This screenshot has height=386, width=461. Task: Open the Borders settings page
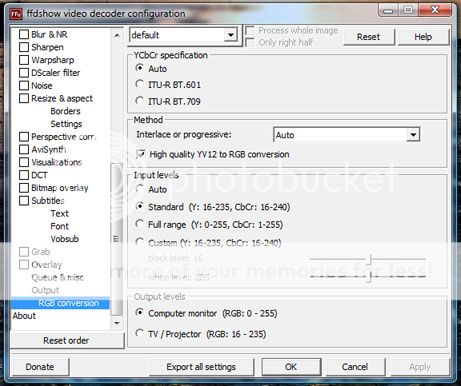click(65, 111)
